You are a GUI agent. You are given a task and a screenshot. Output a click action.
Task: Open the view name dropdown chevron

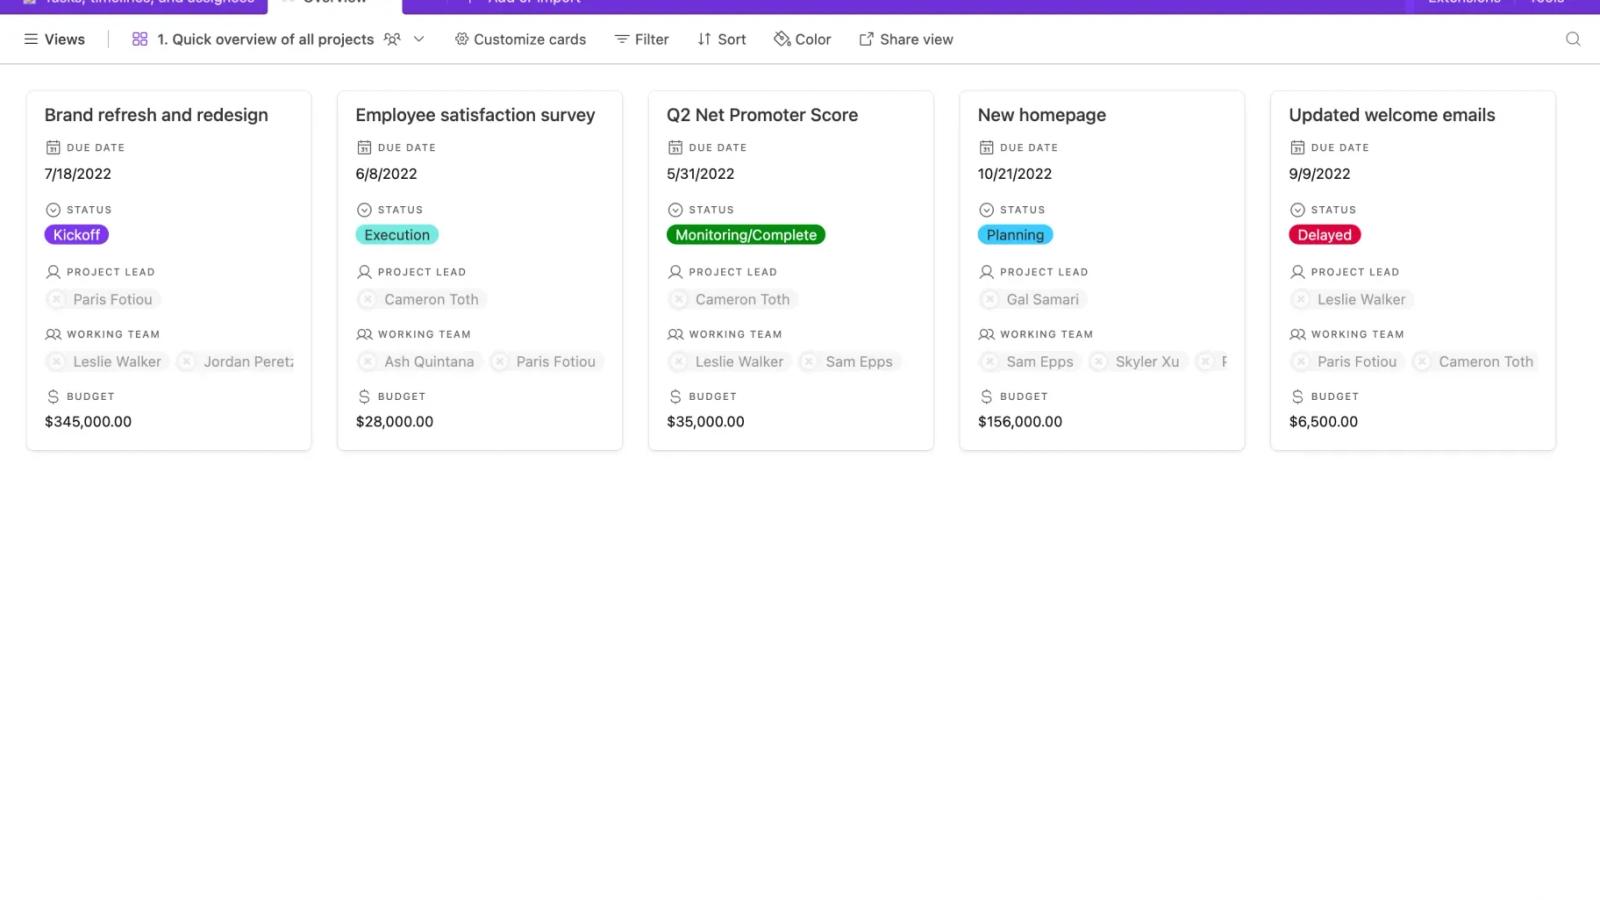click(x=419, y=39)
